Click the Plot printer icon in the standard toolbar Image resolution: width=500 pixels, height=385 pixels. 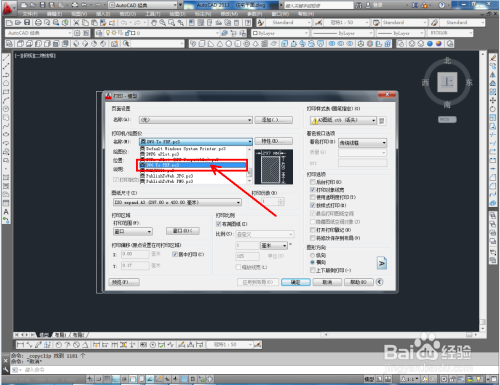click(38, 23)
